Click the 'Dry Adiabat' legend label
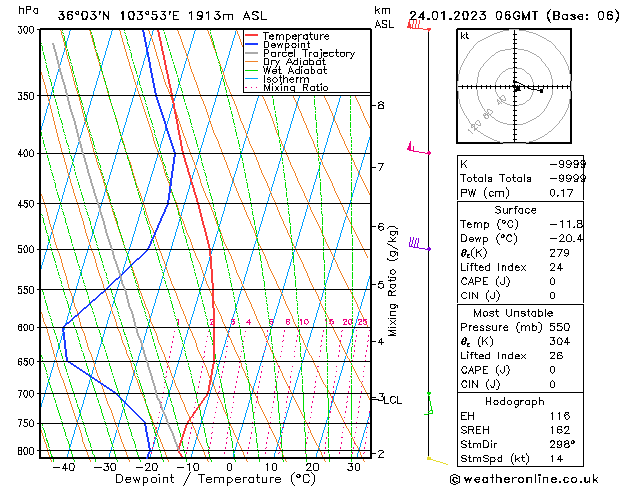629x486 pixels. coord(294,62)
